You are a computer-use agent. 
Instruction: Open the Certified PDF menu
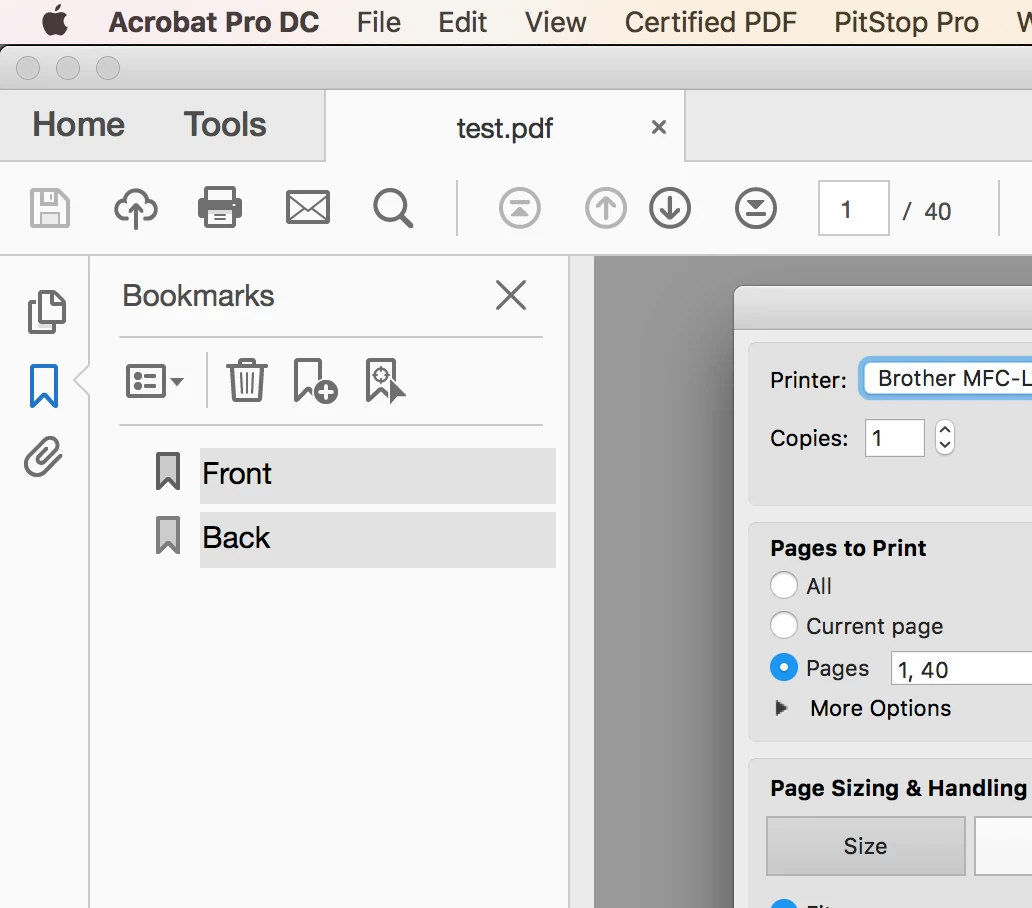pyautogui.click(x=710, y=22)
